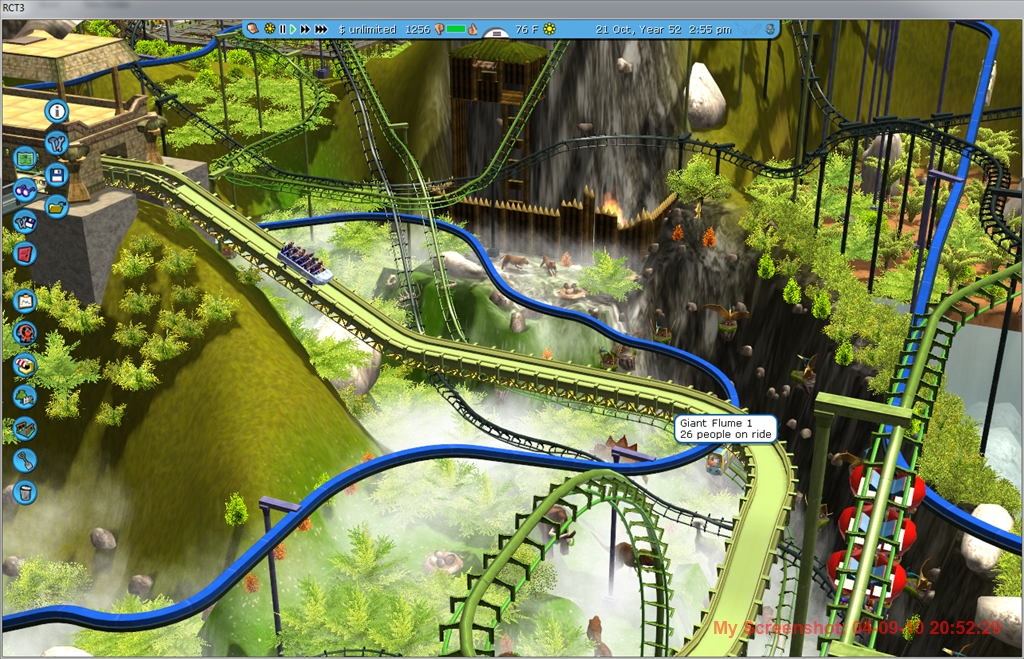Set game speed to normal play
The width and height of the screenshot is (1024, 659).
tap(293, 30)
